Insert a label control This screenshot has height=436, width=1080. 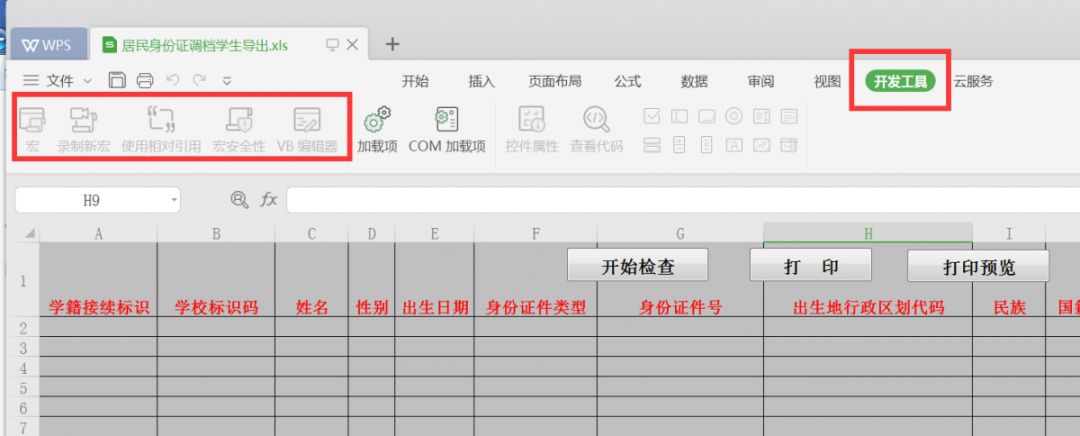click(734, 145)
